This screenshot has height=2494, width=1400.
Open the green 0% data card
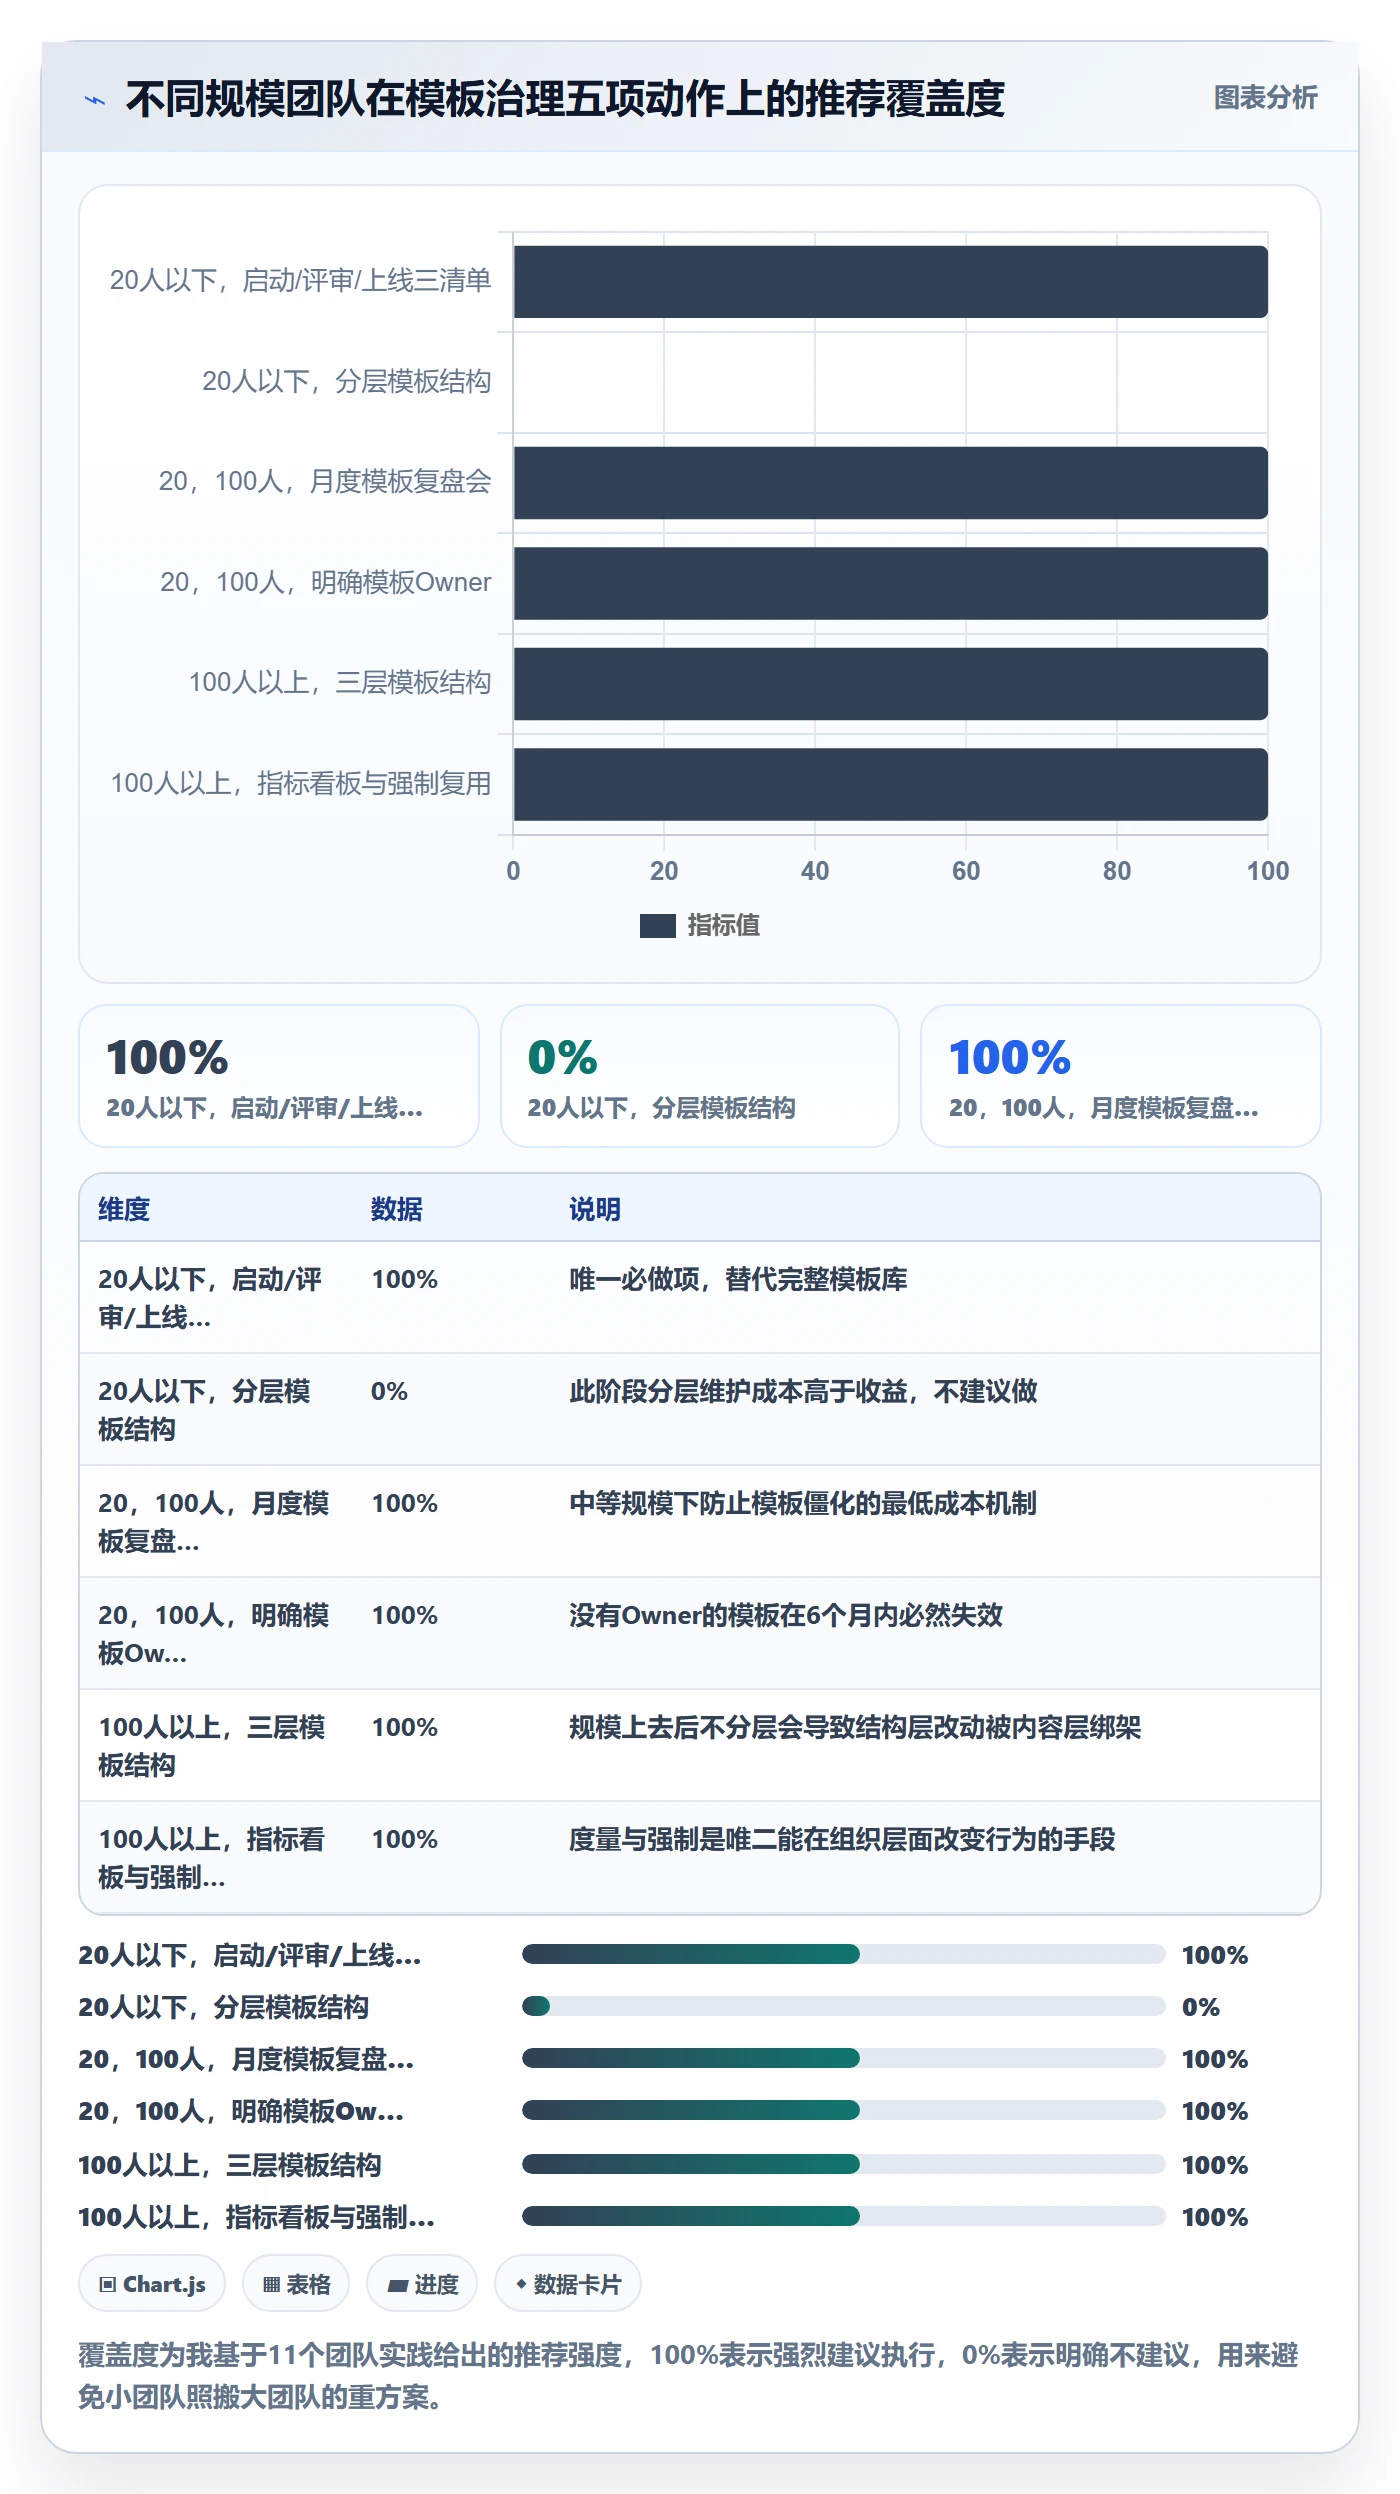coord(700,1076)
